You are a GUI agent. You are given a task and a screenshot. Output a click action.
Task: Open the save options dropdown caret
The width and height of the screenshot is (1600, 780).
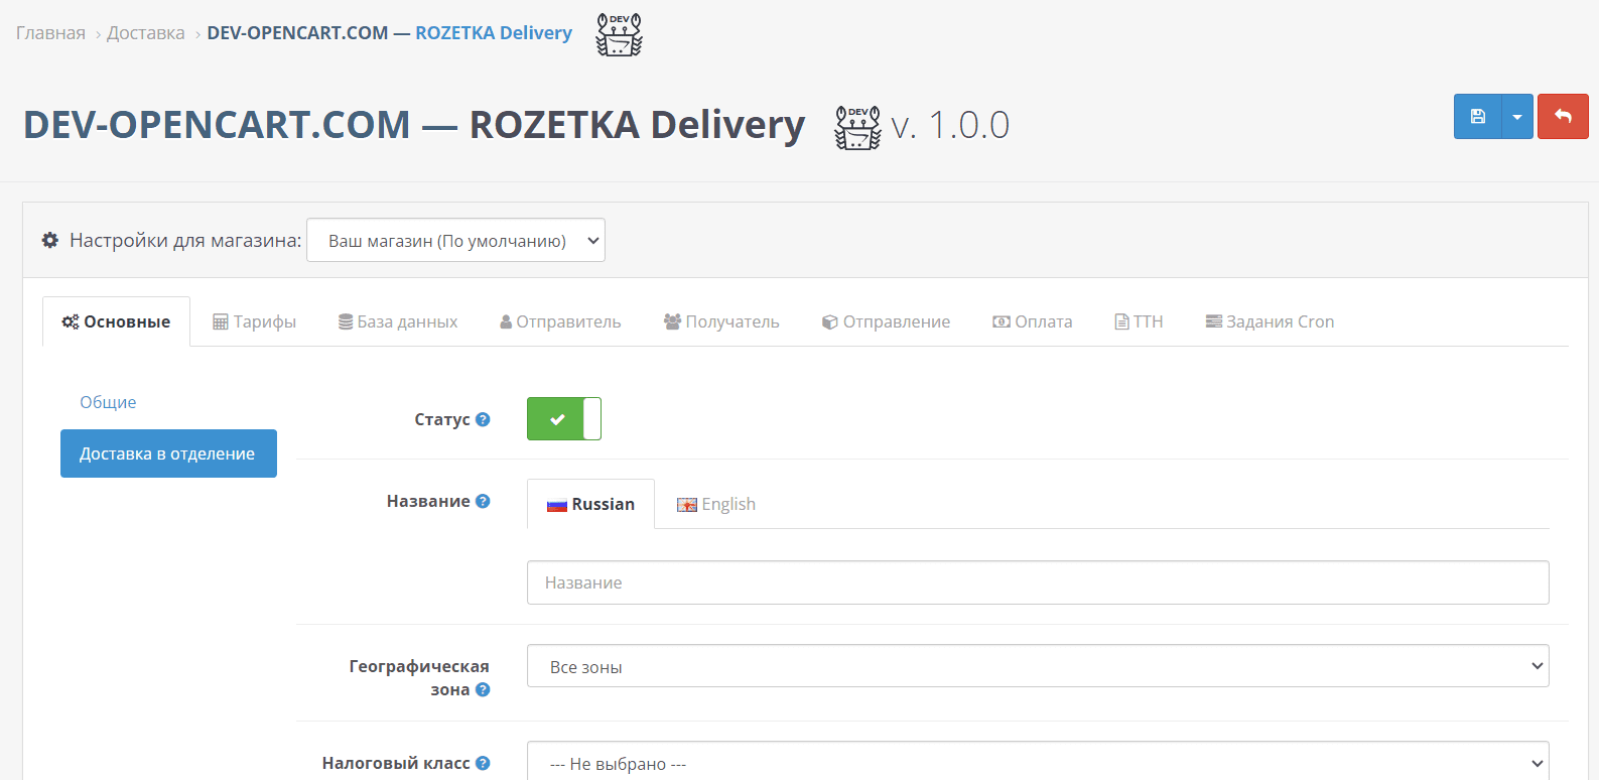[1517, 117]
